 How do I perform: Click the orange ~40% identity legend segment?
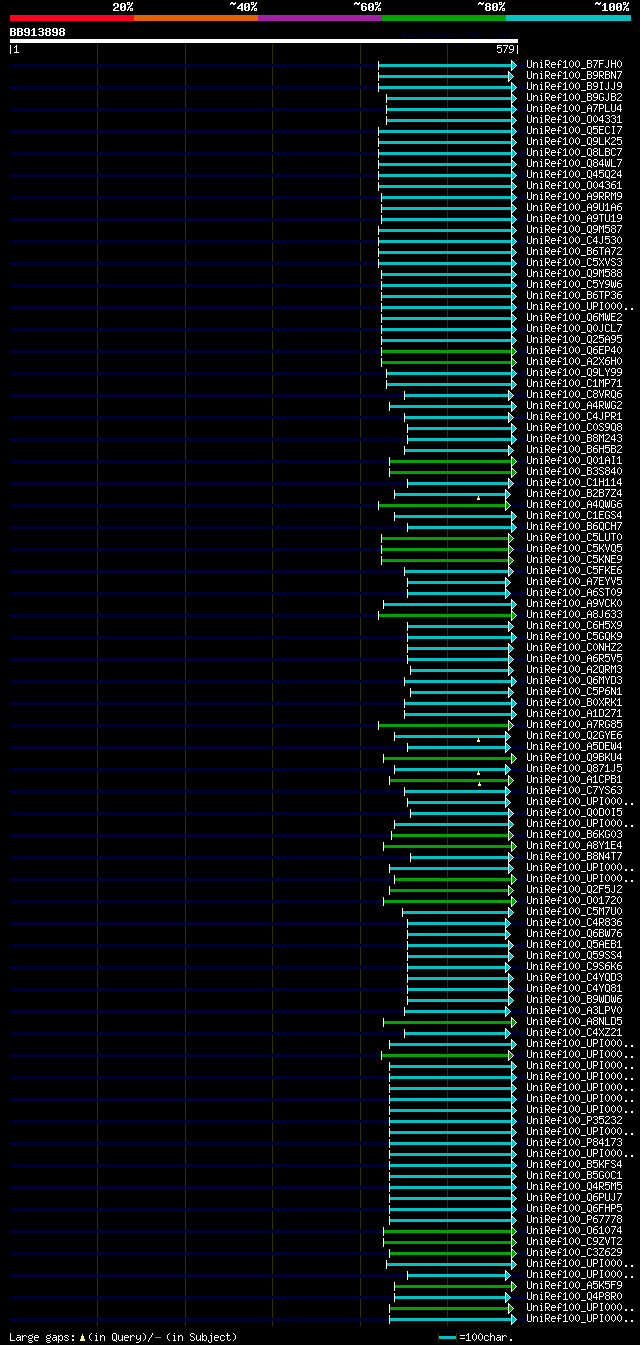[x=196, y=17]
